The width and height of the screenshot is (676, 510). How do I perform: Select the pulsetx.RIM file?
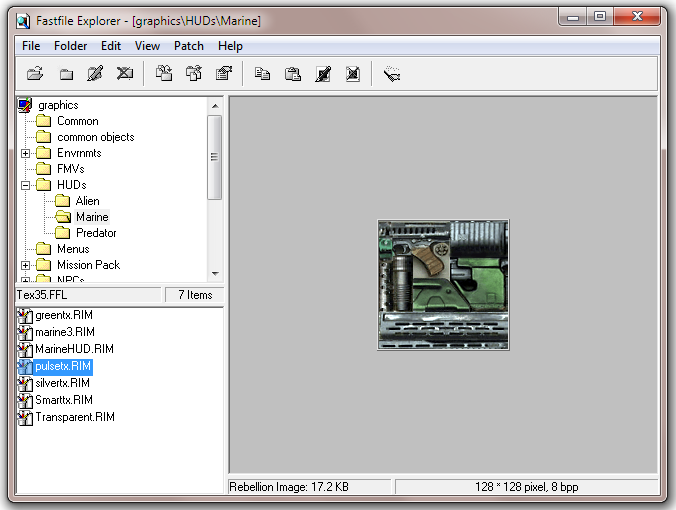point(63,366)
